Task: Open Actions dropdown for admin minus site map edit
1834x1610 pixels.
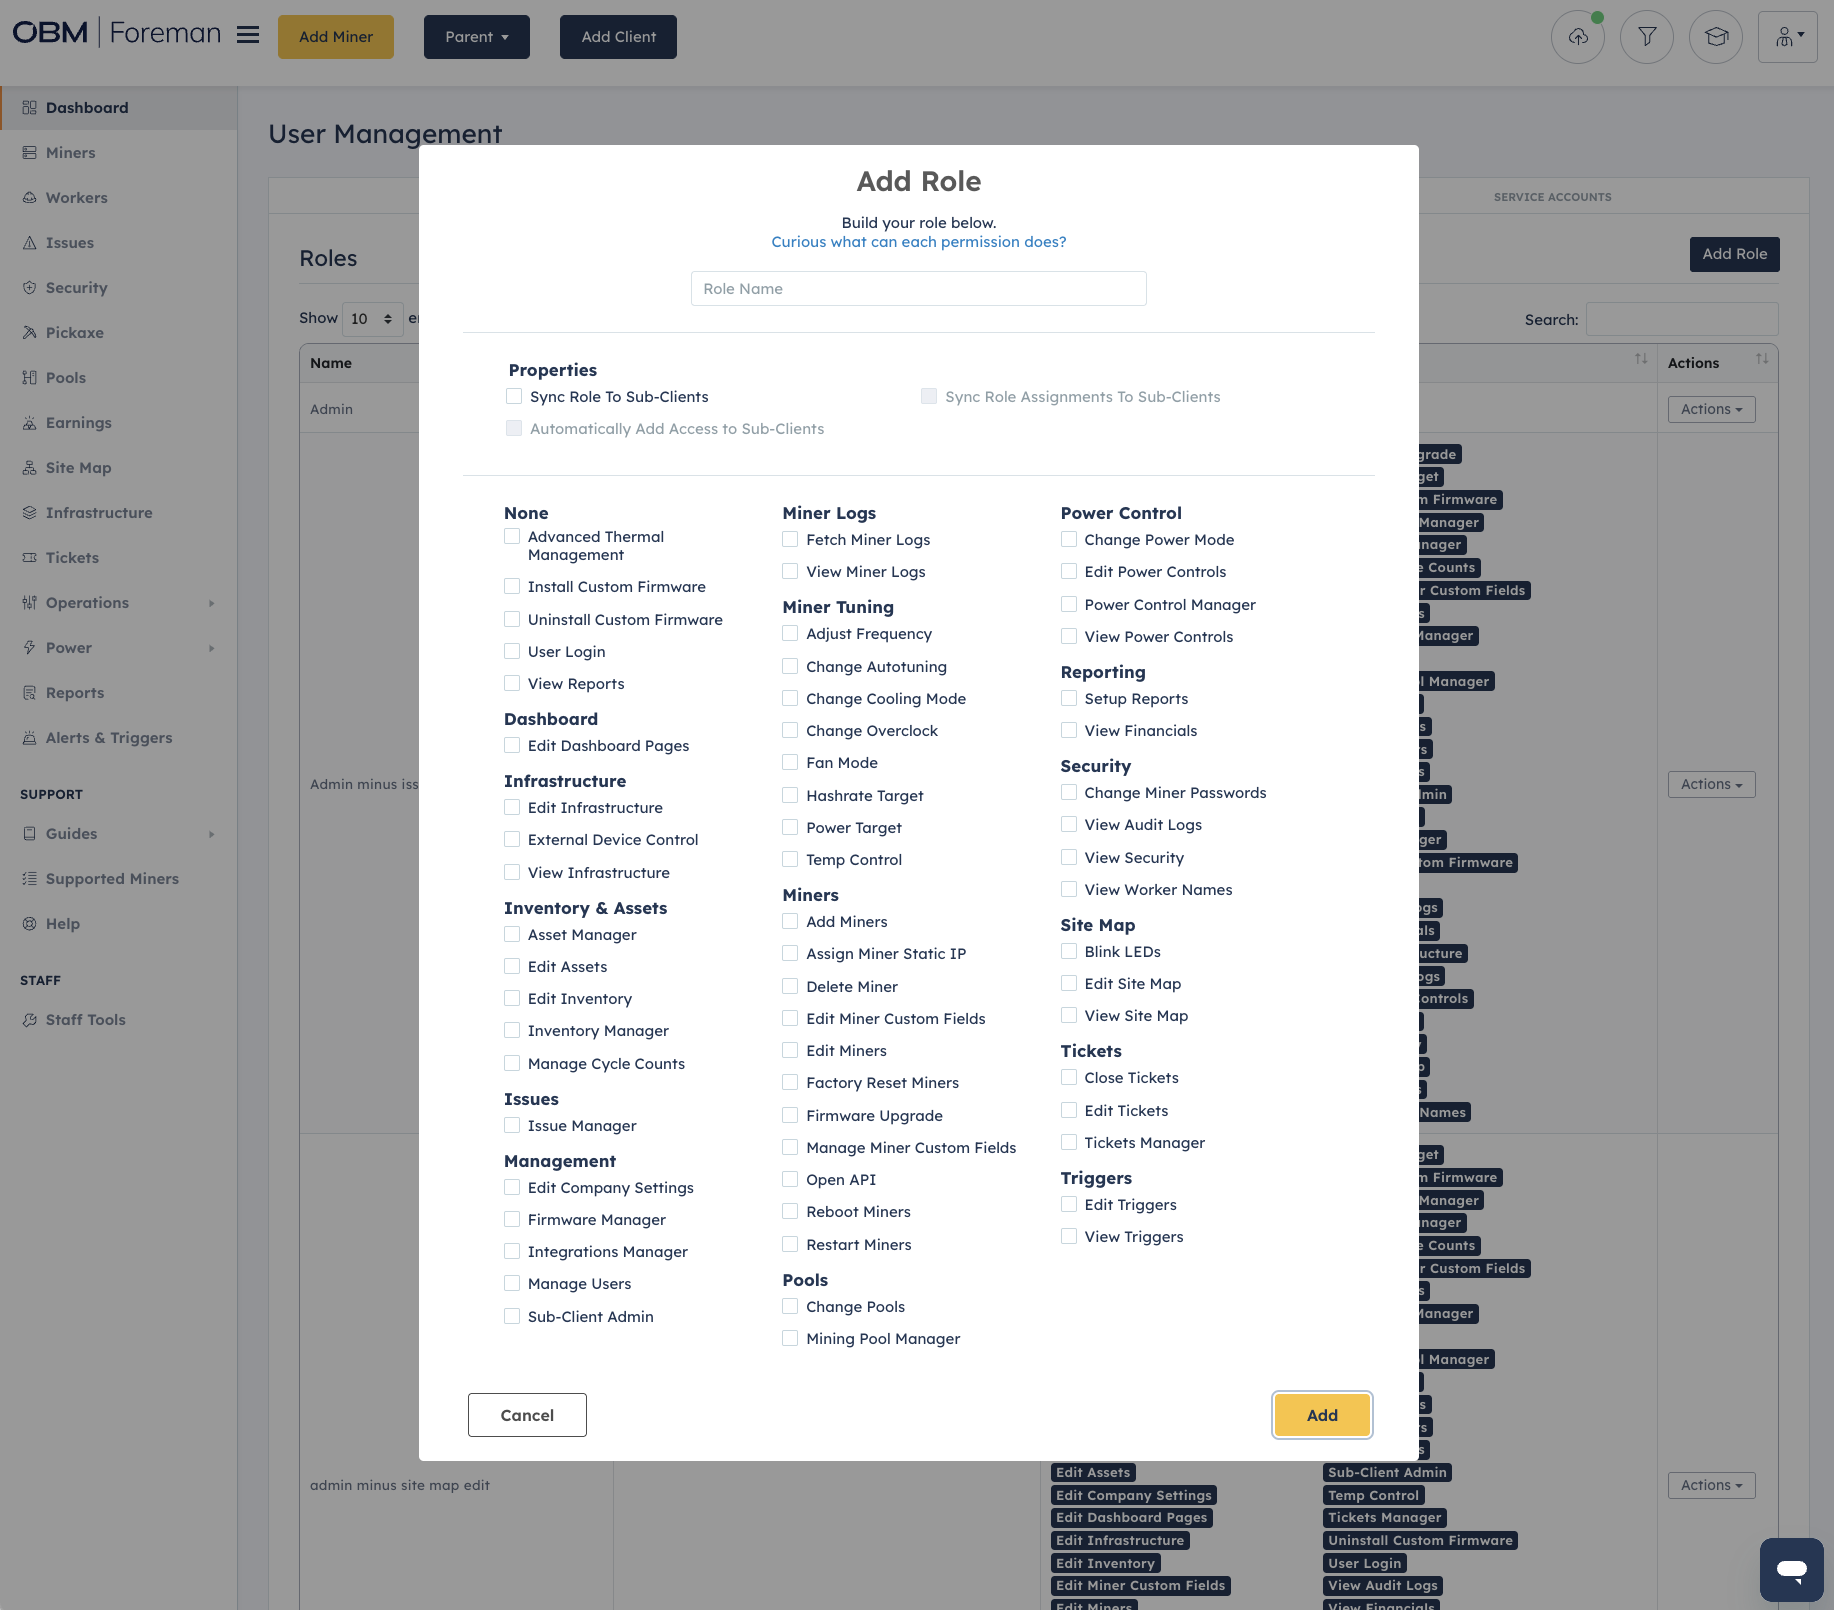Action: pos(1711,1485)
